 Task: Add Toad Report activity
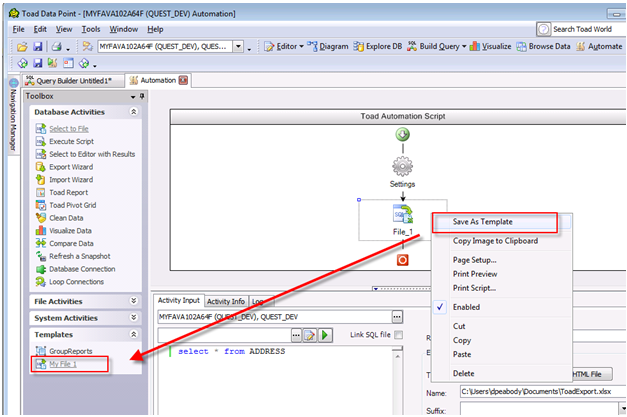pos(62,193)
